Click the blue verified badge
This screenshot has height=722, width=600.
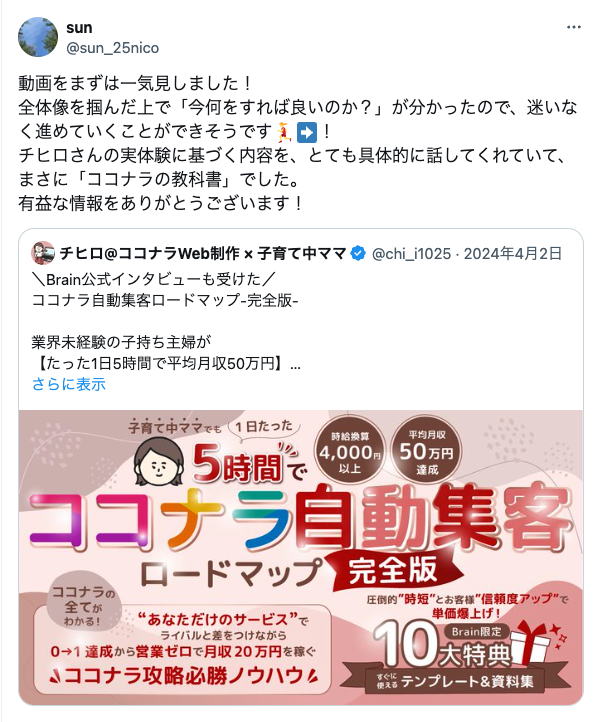358,253
